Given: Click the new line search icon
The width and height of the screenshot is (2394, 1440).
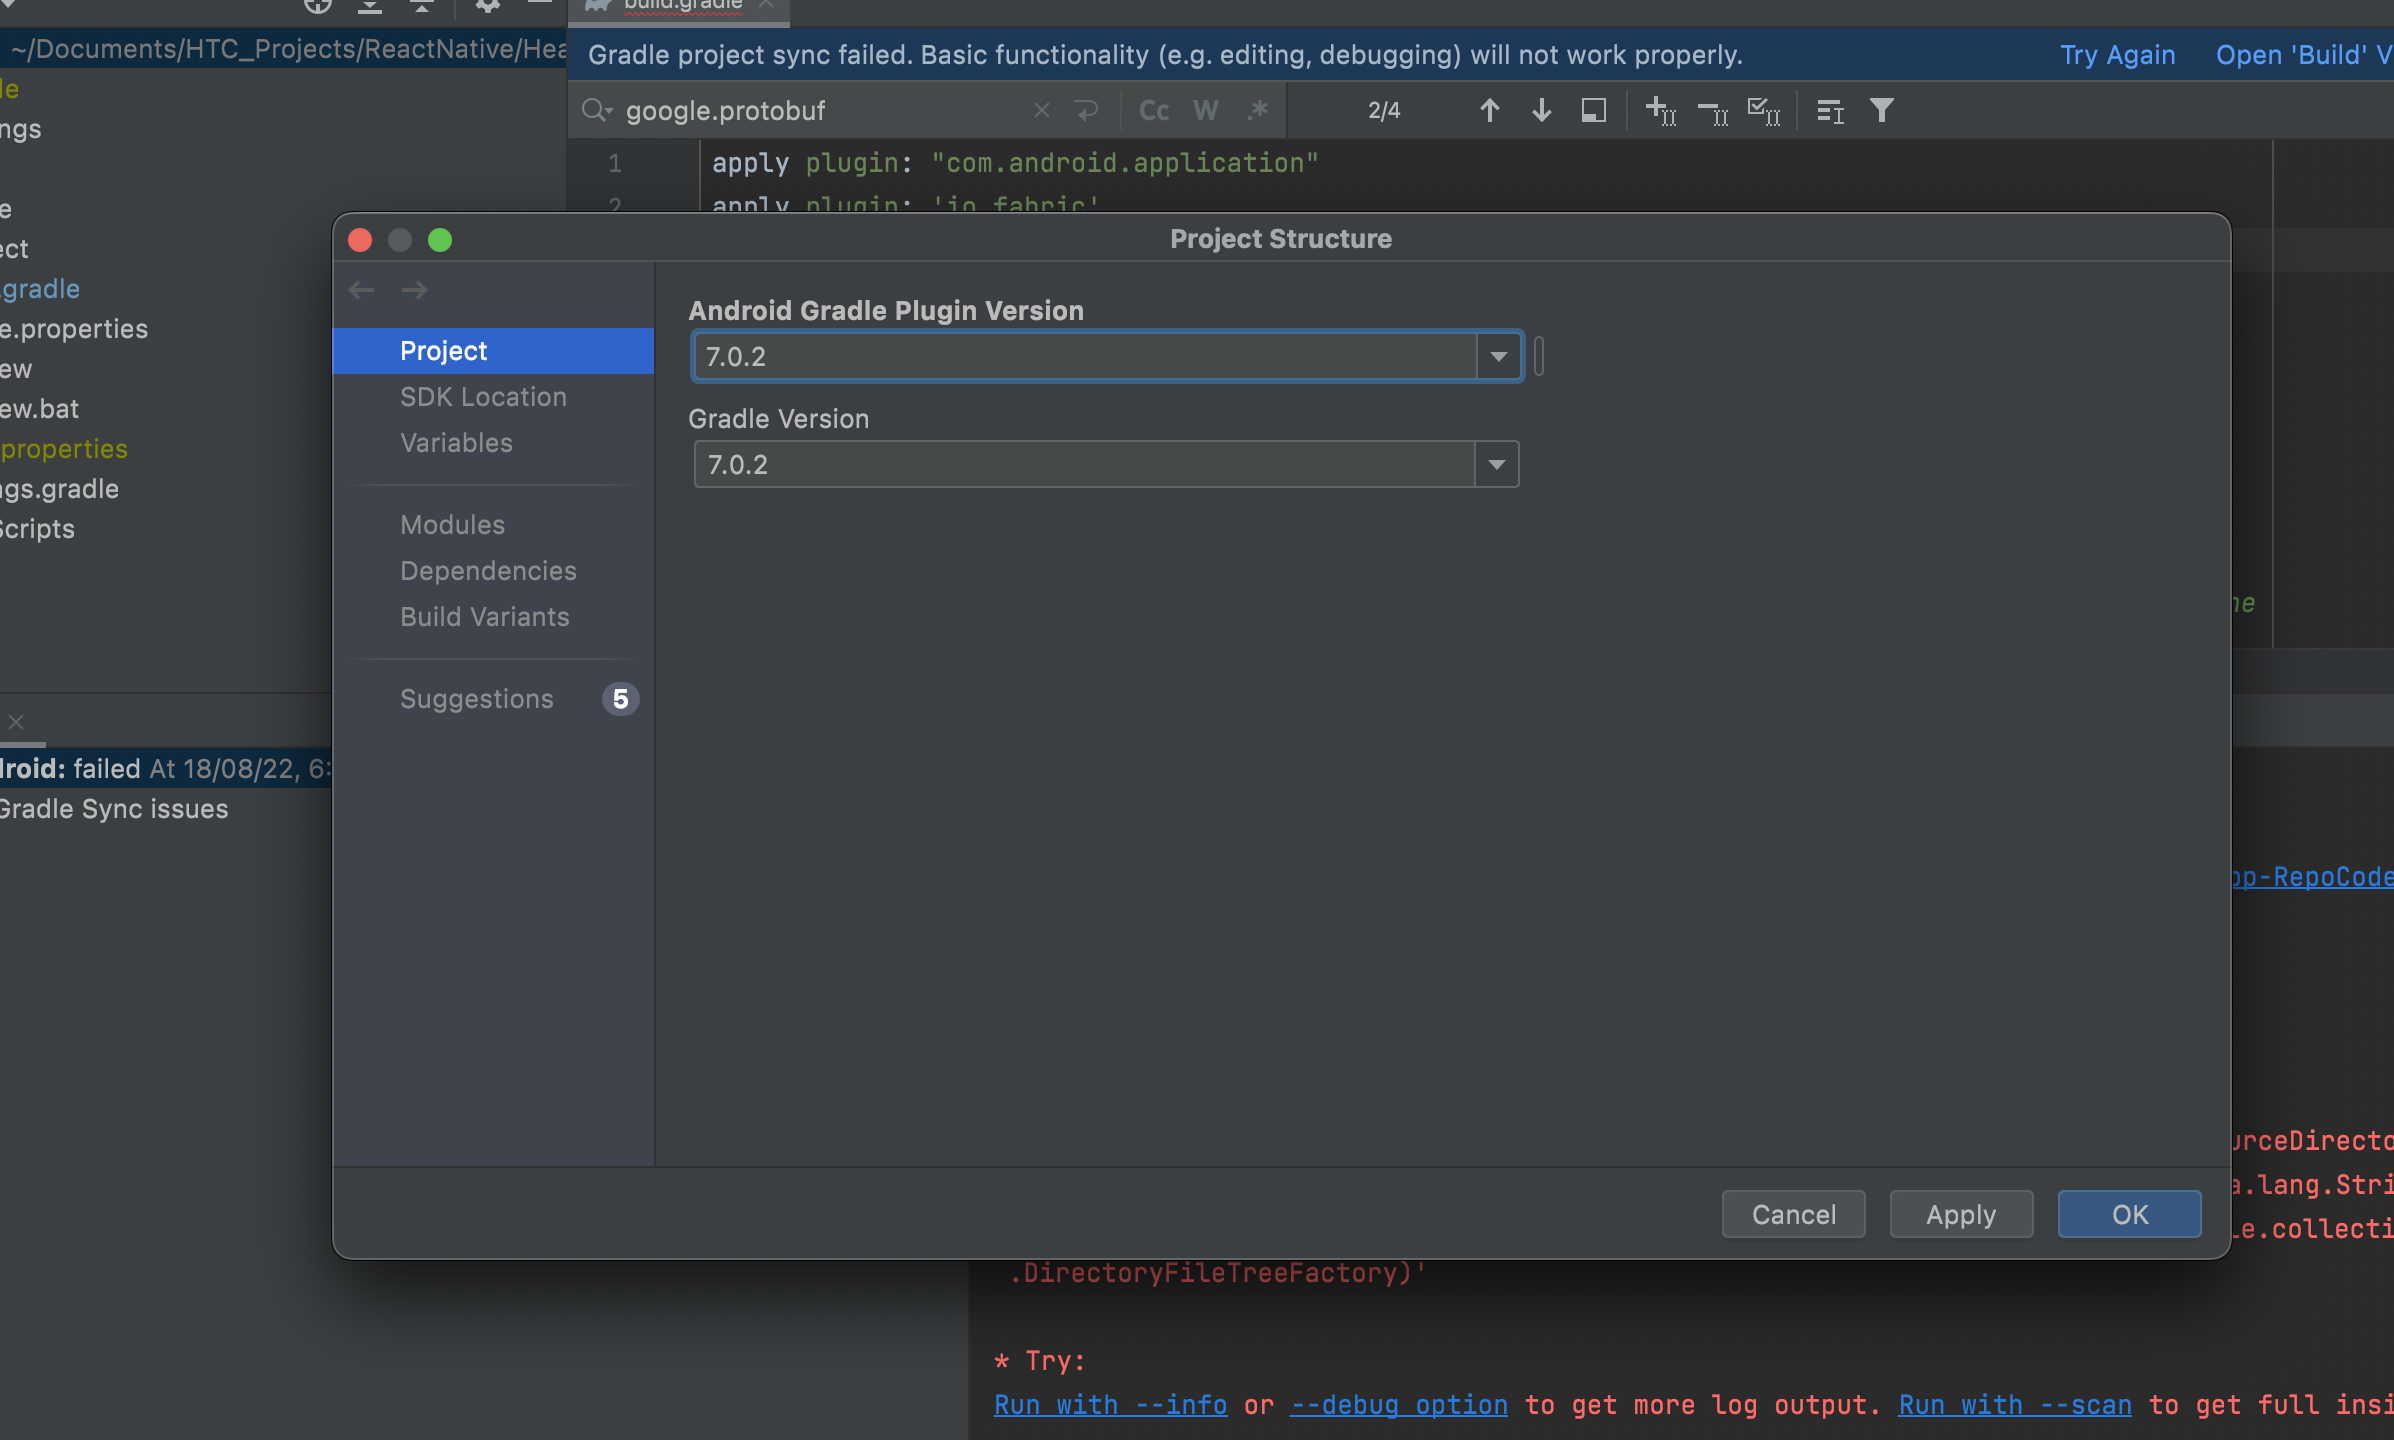Looking at the screenshot, I should tap(1086, 110).
